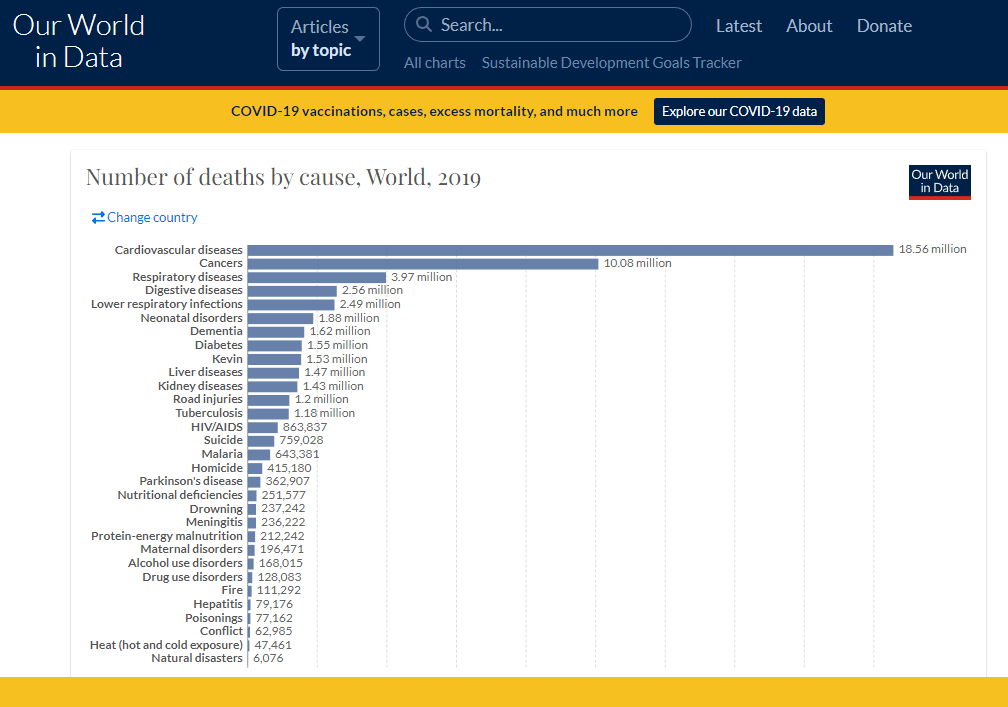Image resolution: width=1008 pixels, height=707 pixels.
Task: Open Sustainable Development Goals Tracker link
Action: 611,63
